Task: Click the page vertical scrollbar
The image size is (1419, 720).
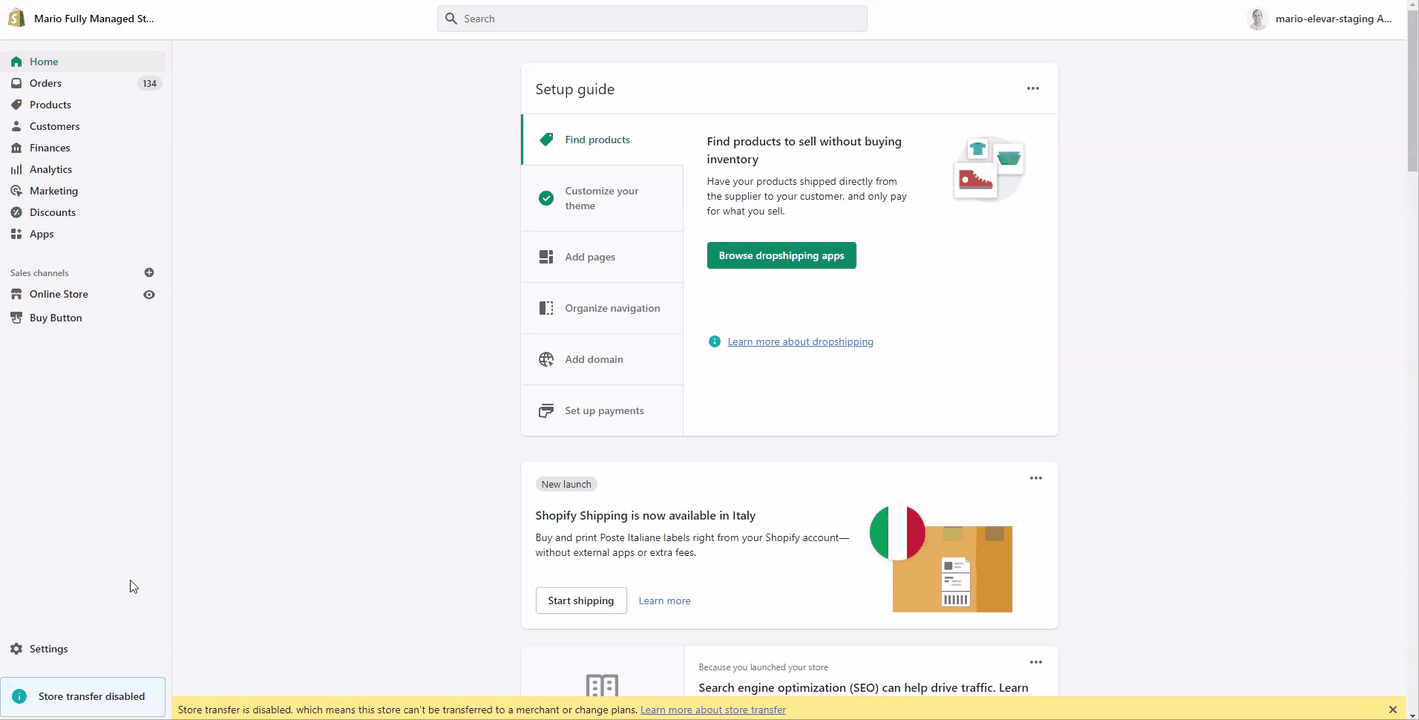Action: pos(1412,90)
